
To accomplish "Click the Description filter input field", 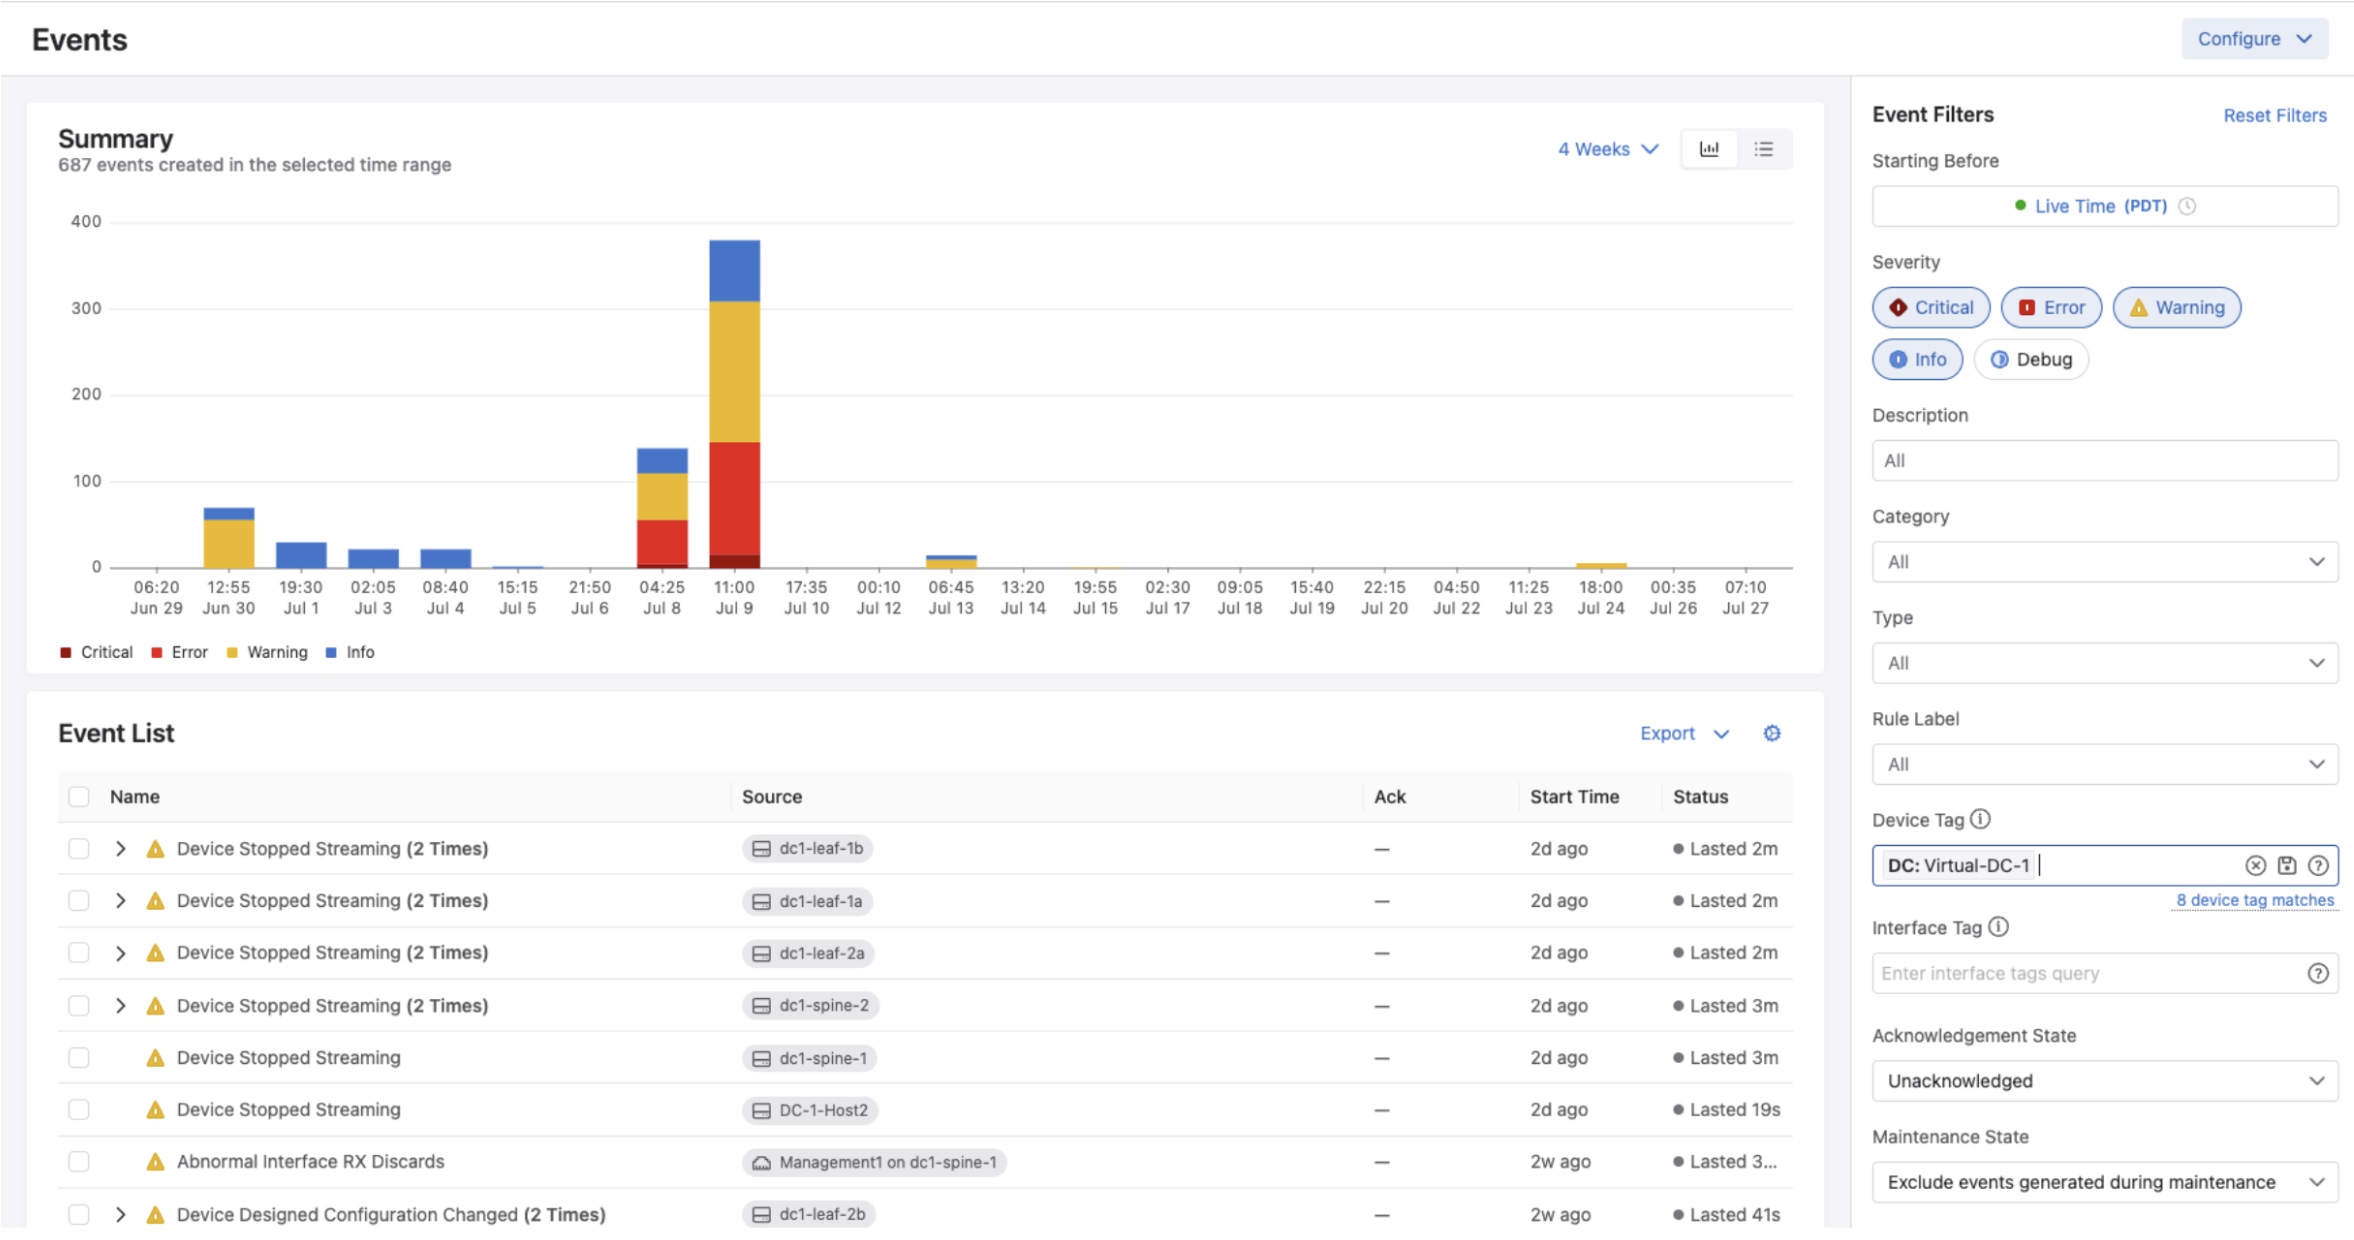I will click(2105, 461).
